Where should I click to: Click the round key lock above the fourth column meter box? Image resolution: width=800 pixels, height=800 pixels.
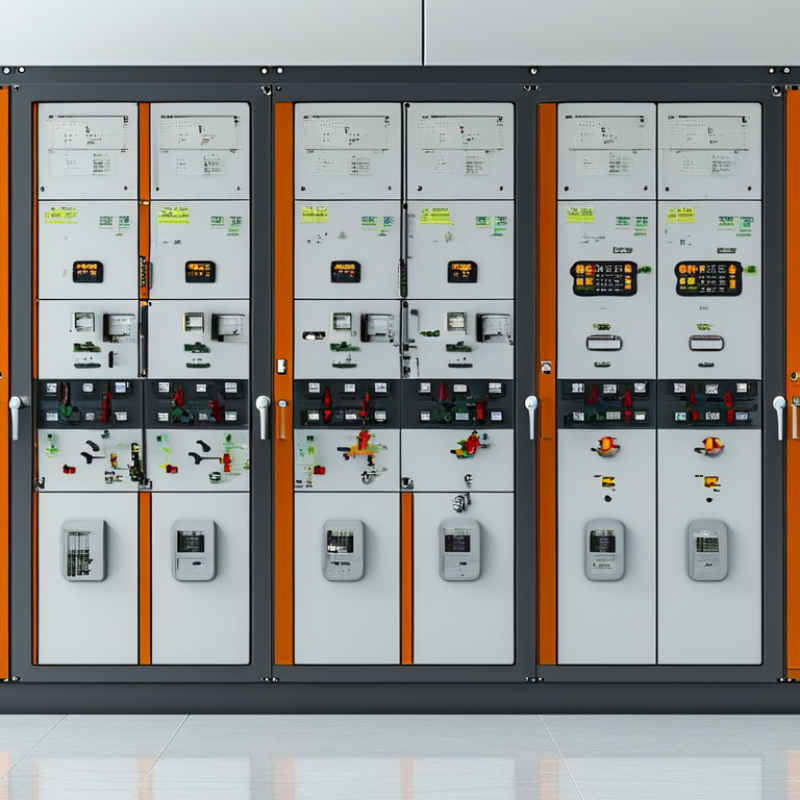[461, 503]
